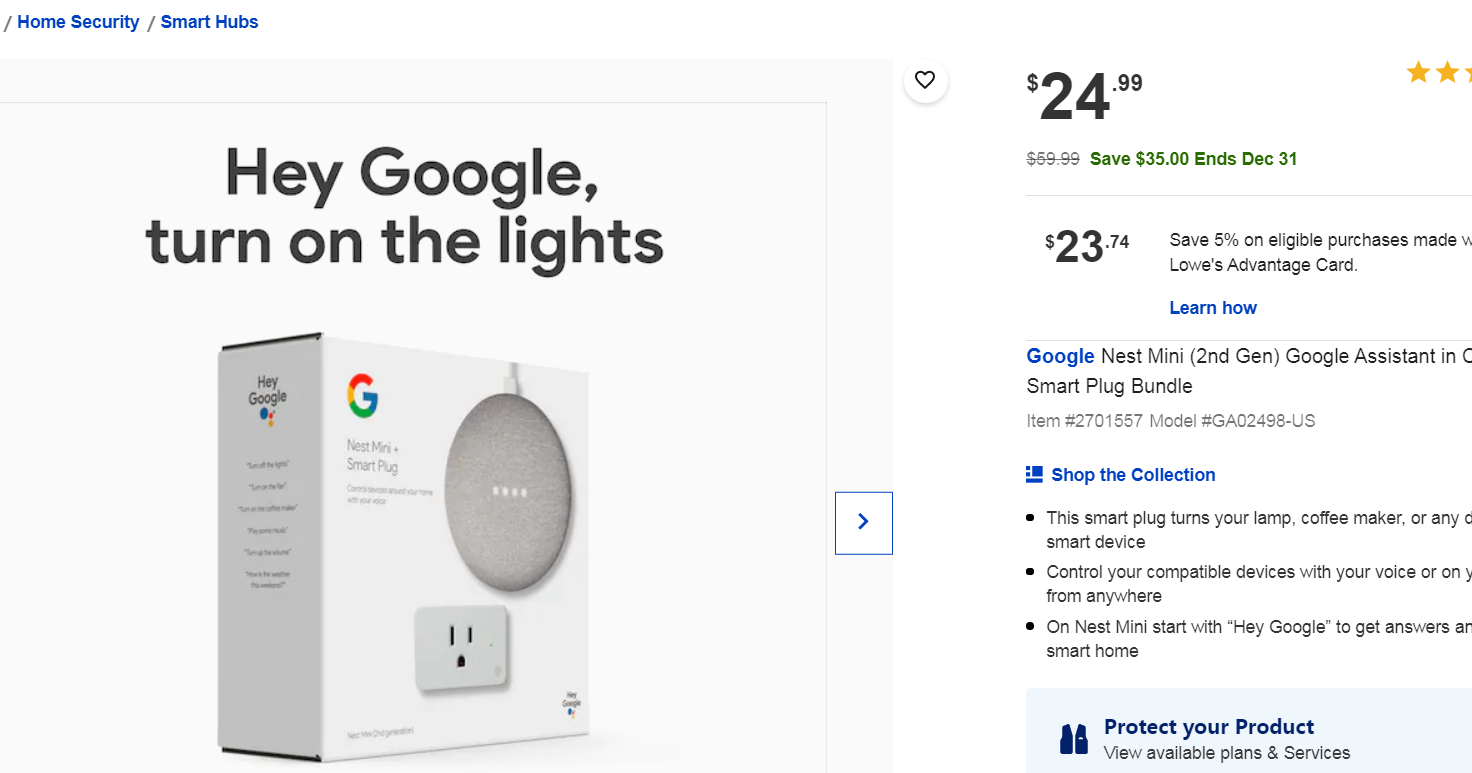Select the Google brand name link
Image resolution: width=1472 pixels, height=773 pixels.
[x=1060, y=356]
